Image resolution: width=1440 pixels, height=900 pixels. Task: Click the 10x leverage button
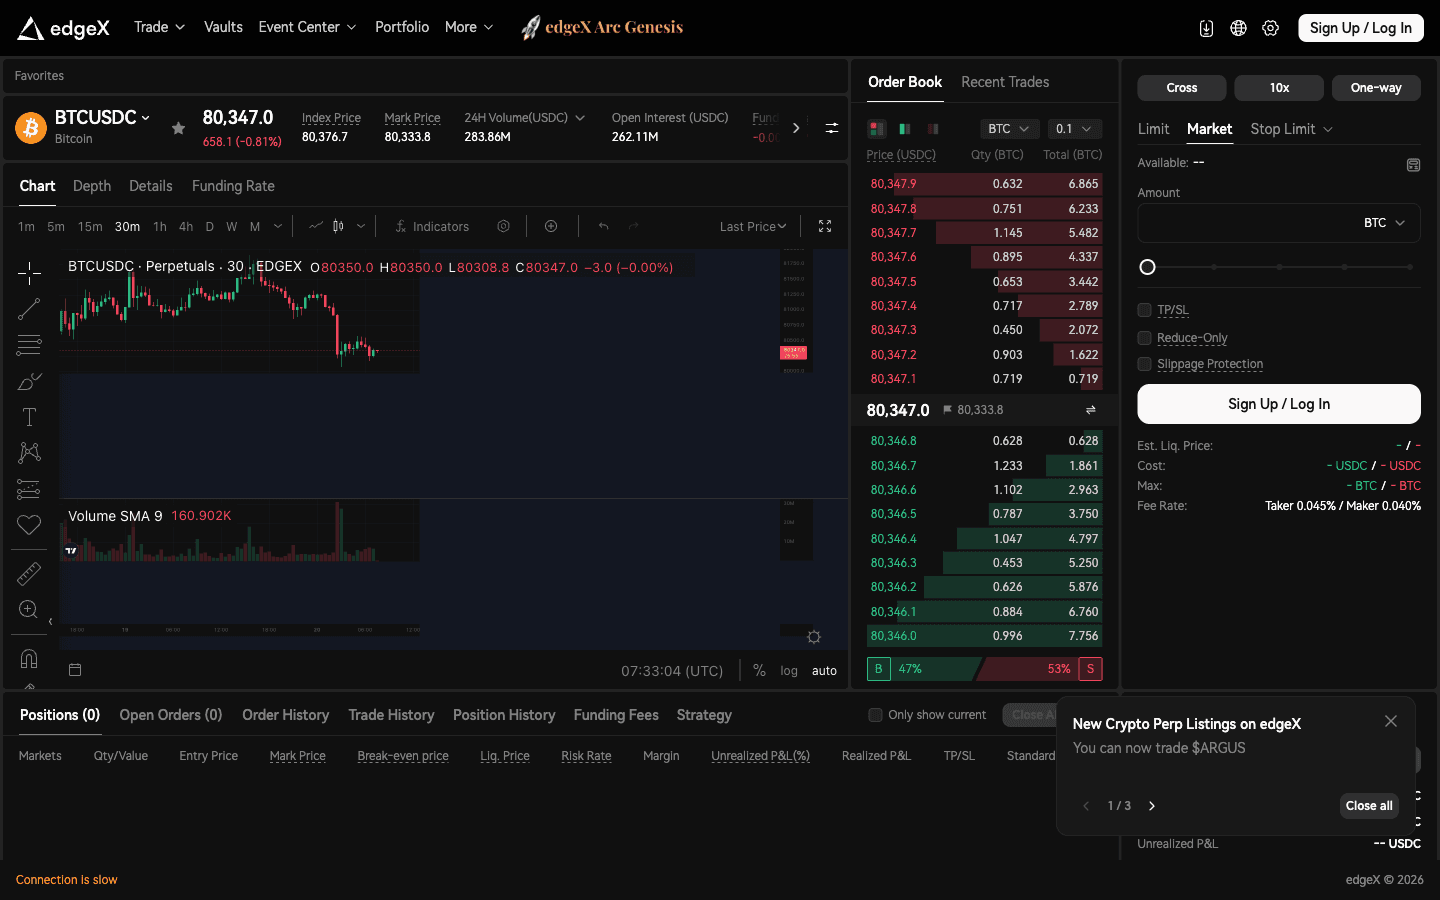(x=1279, y=88)
